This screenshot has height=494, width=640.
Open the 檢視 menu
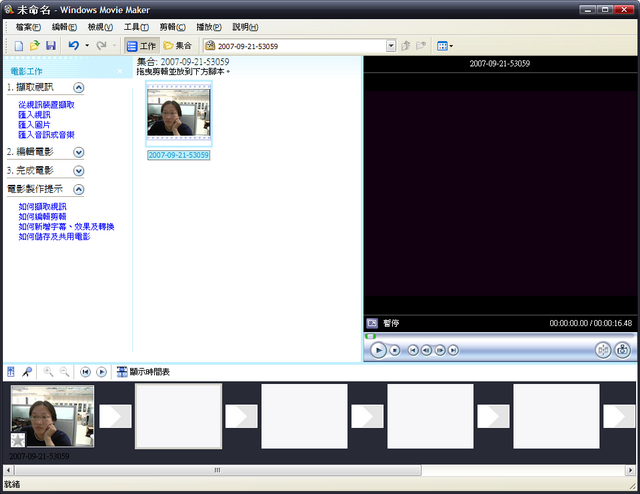click(x=100, y=27)
